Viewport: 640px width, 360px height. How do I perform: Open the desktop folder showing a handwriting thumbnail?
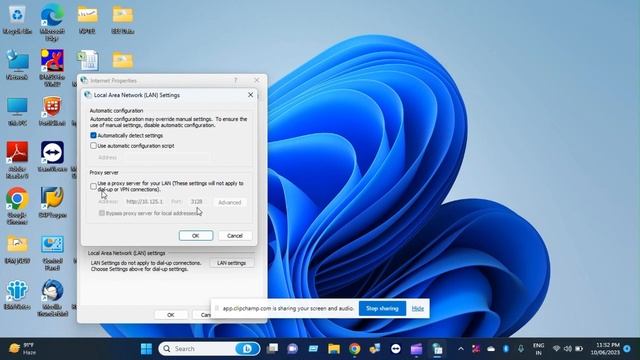[87, 20]
